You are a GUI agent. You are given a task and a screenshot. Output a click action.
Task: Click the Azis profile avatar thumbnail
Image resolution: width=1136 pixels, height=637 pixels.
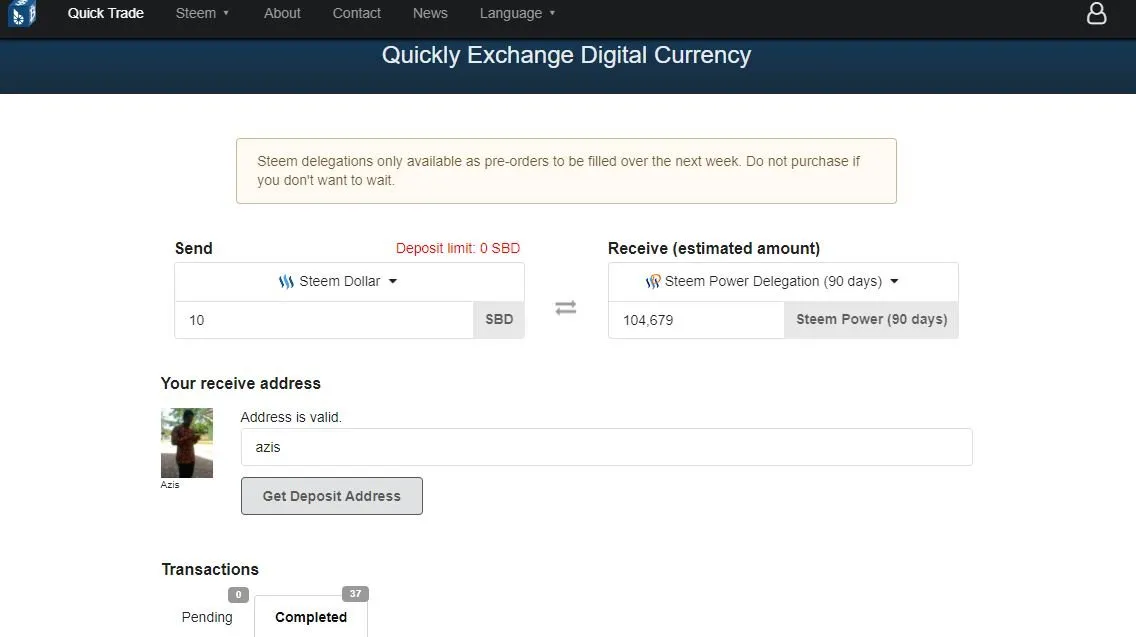[x=187, y=443]
